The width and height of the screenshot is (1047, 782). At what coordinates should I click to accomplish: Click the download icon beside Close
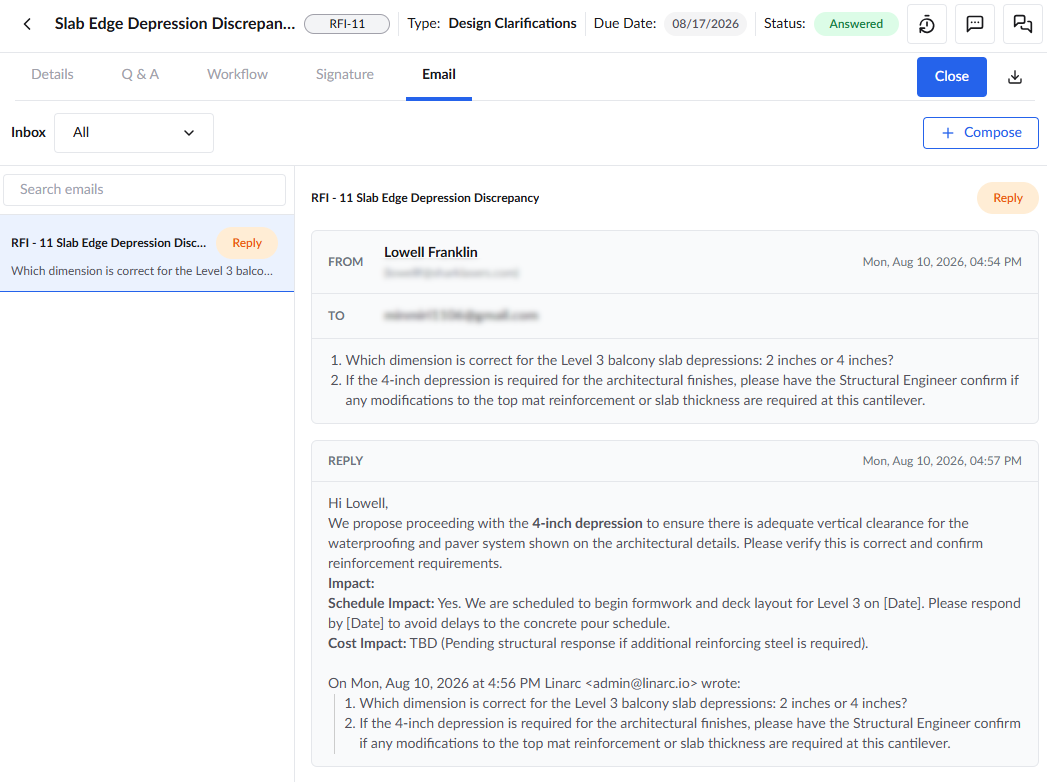[x=1014, y=77]
